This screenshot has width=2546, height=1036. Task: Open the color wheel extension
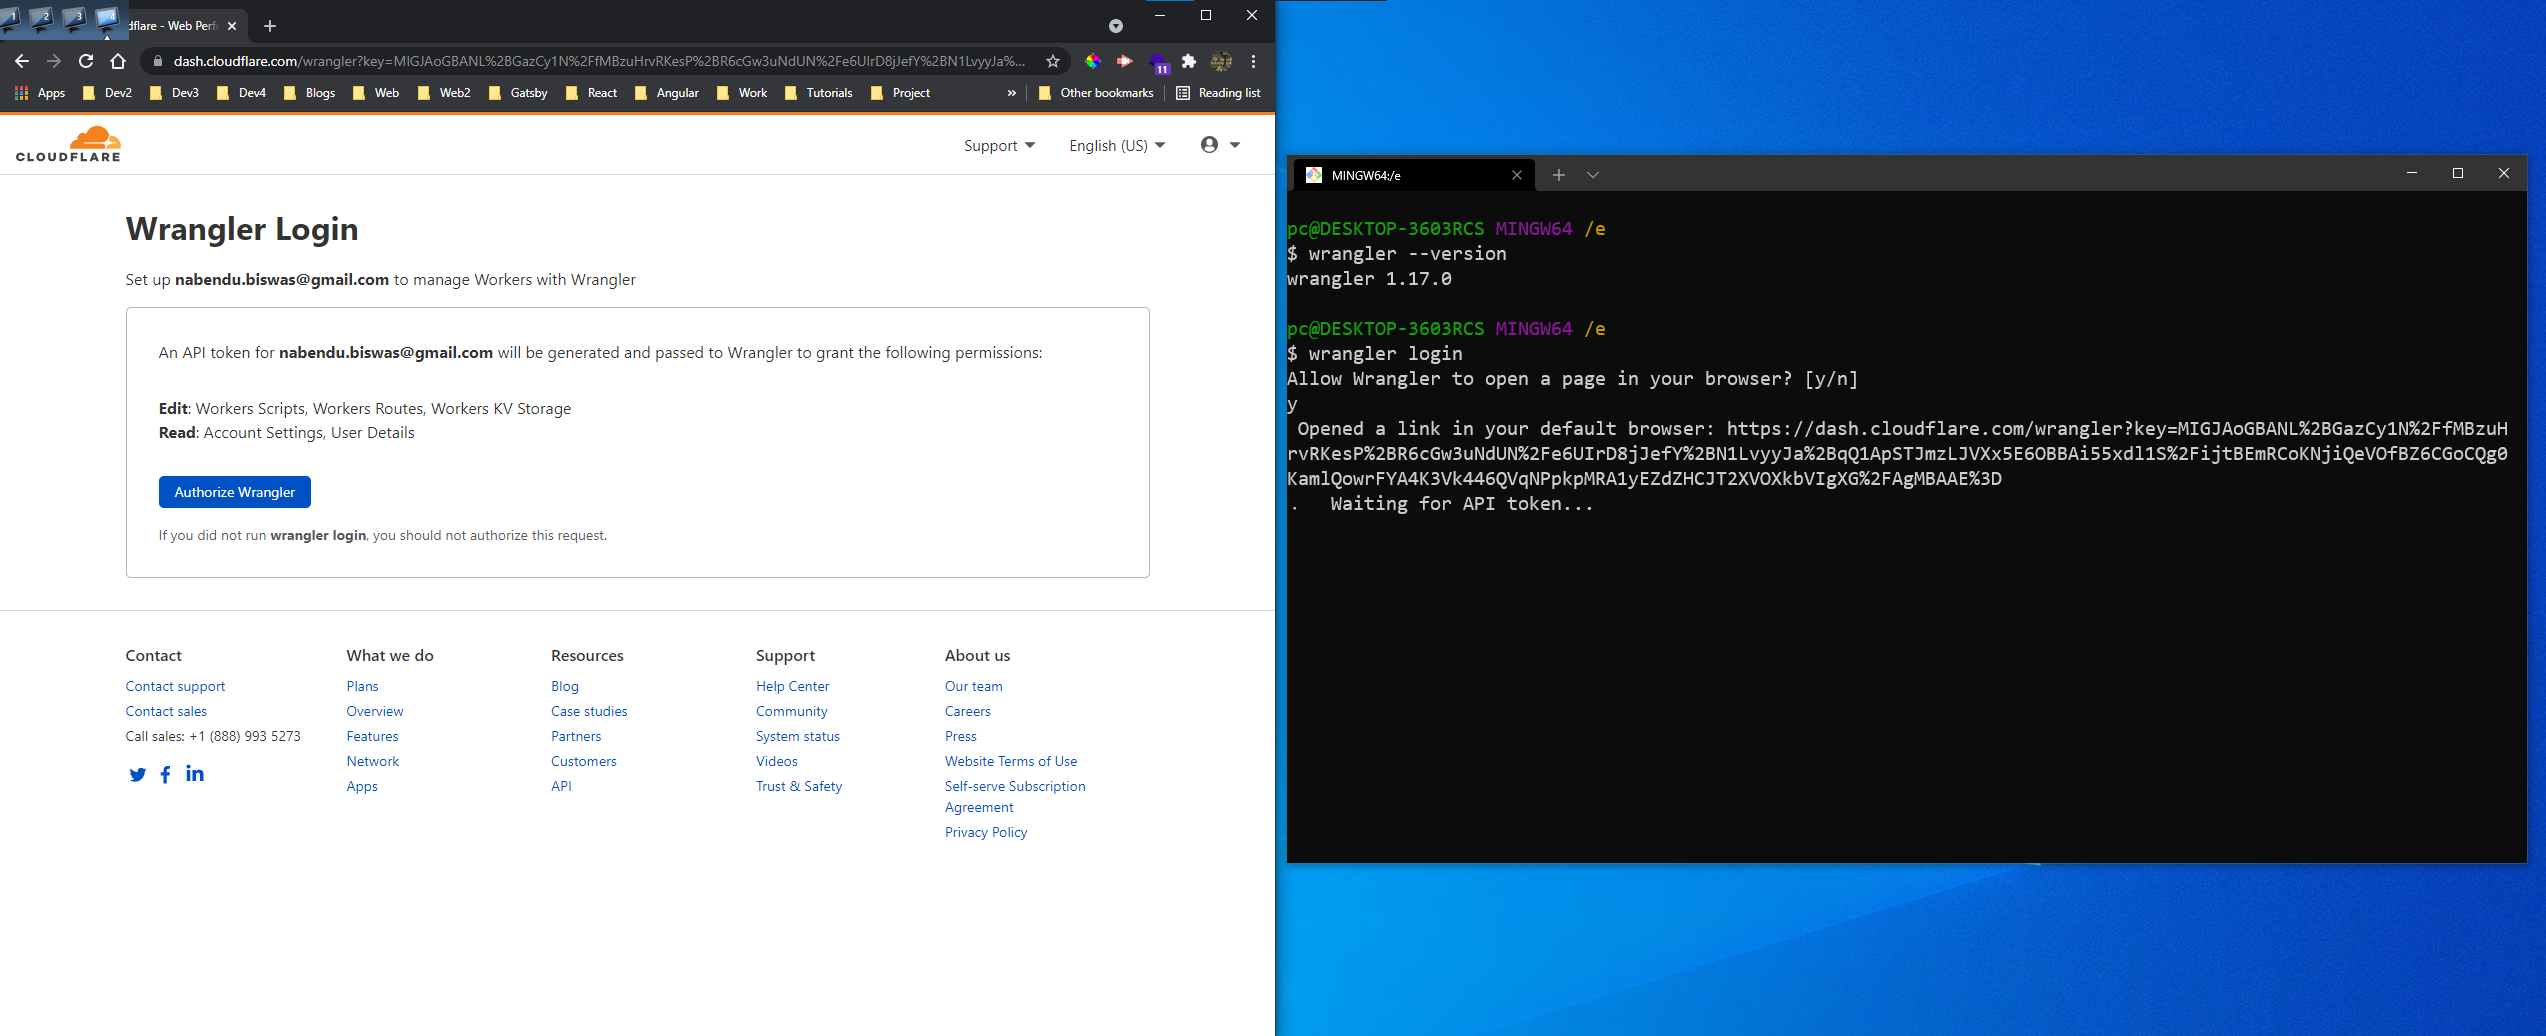1093,61
